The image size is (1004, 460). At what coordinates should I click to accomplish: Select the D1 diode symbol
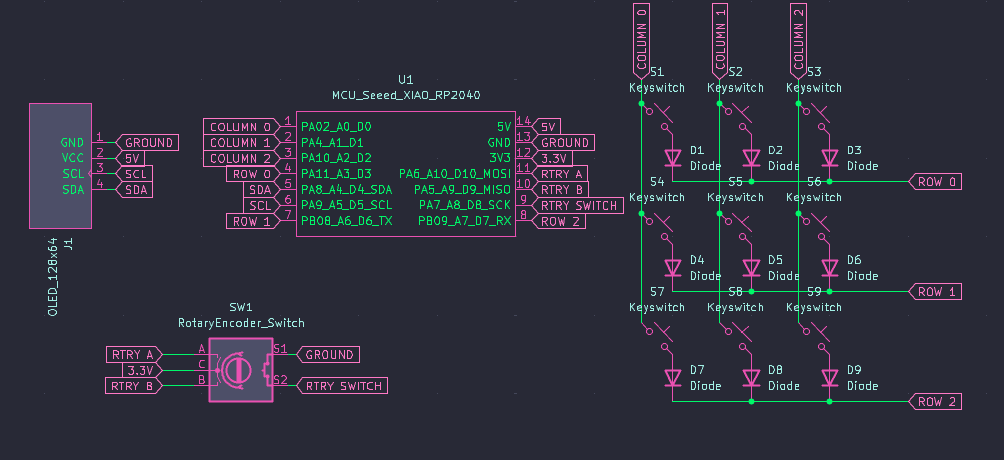click(672, 158)
